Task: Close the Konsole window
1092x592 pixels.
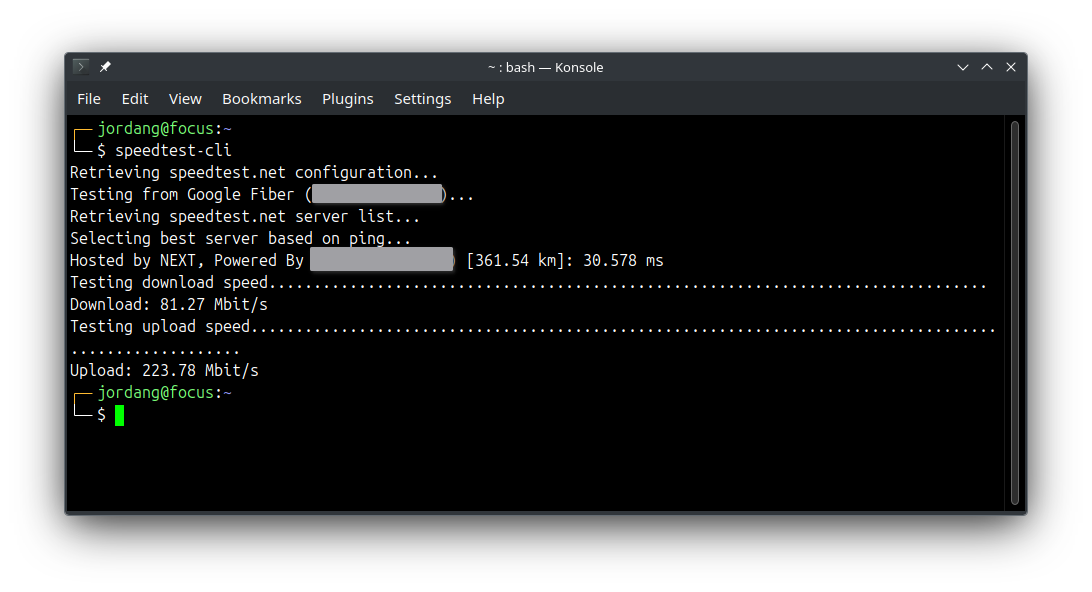Action: [x=1011, y=68]
